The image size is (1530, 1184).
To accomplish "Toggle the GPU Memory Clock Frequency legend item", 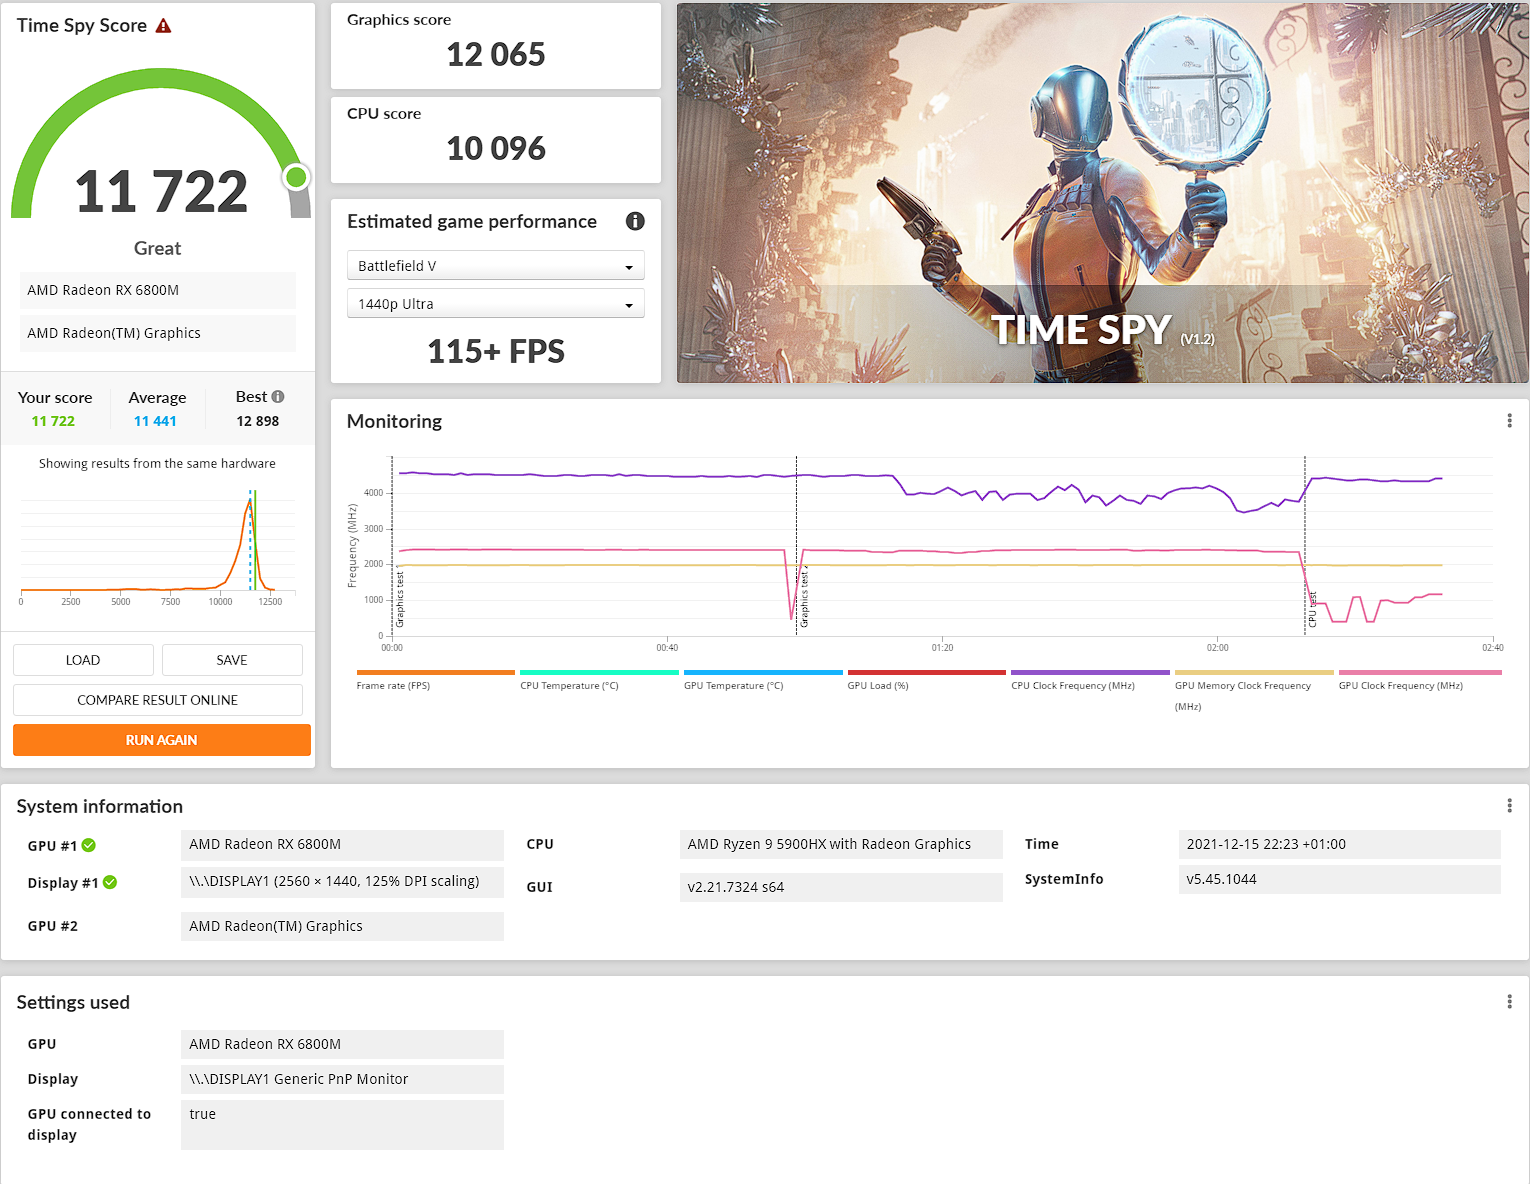I will click(1254, 690).
